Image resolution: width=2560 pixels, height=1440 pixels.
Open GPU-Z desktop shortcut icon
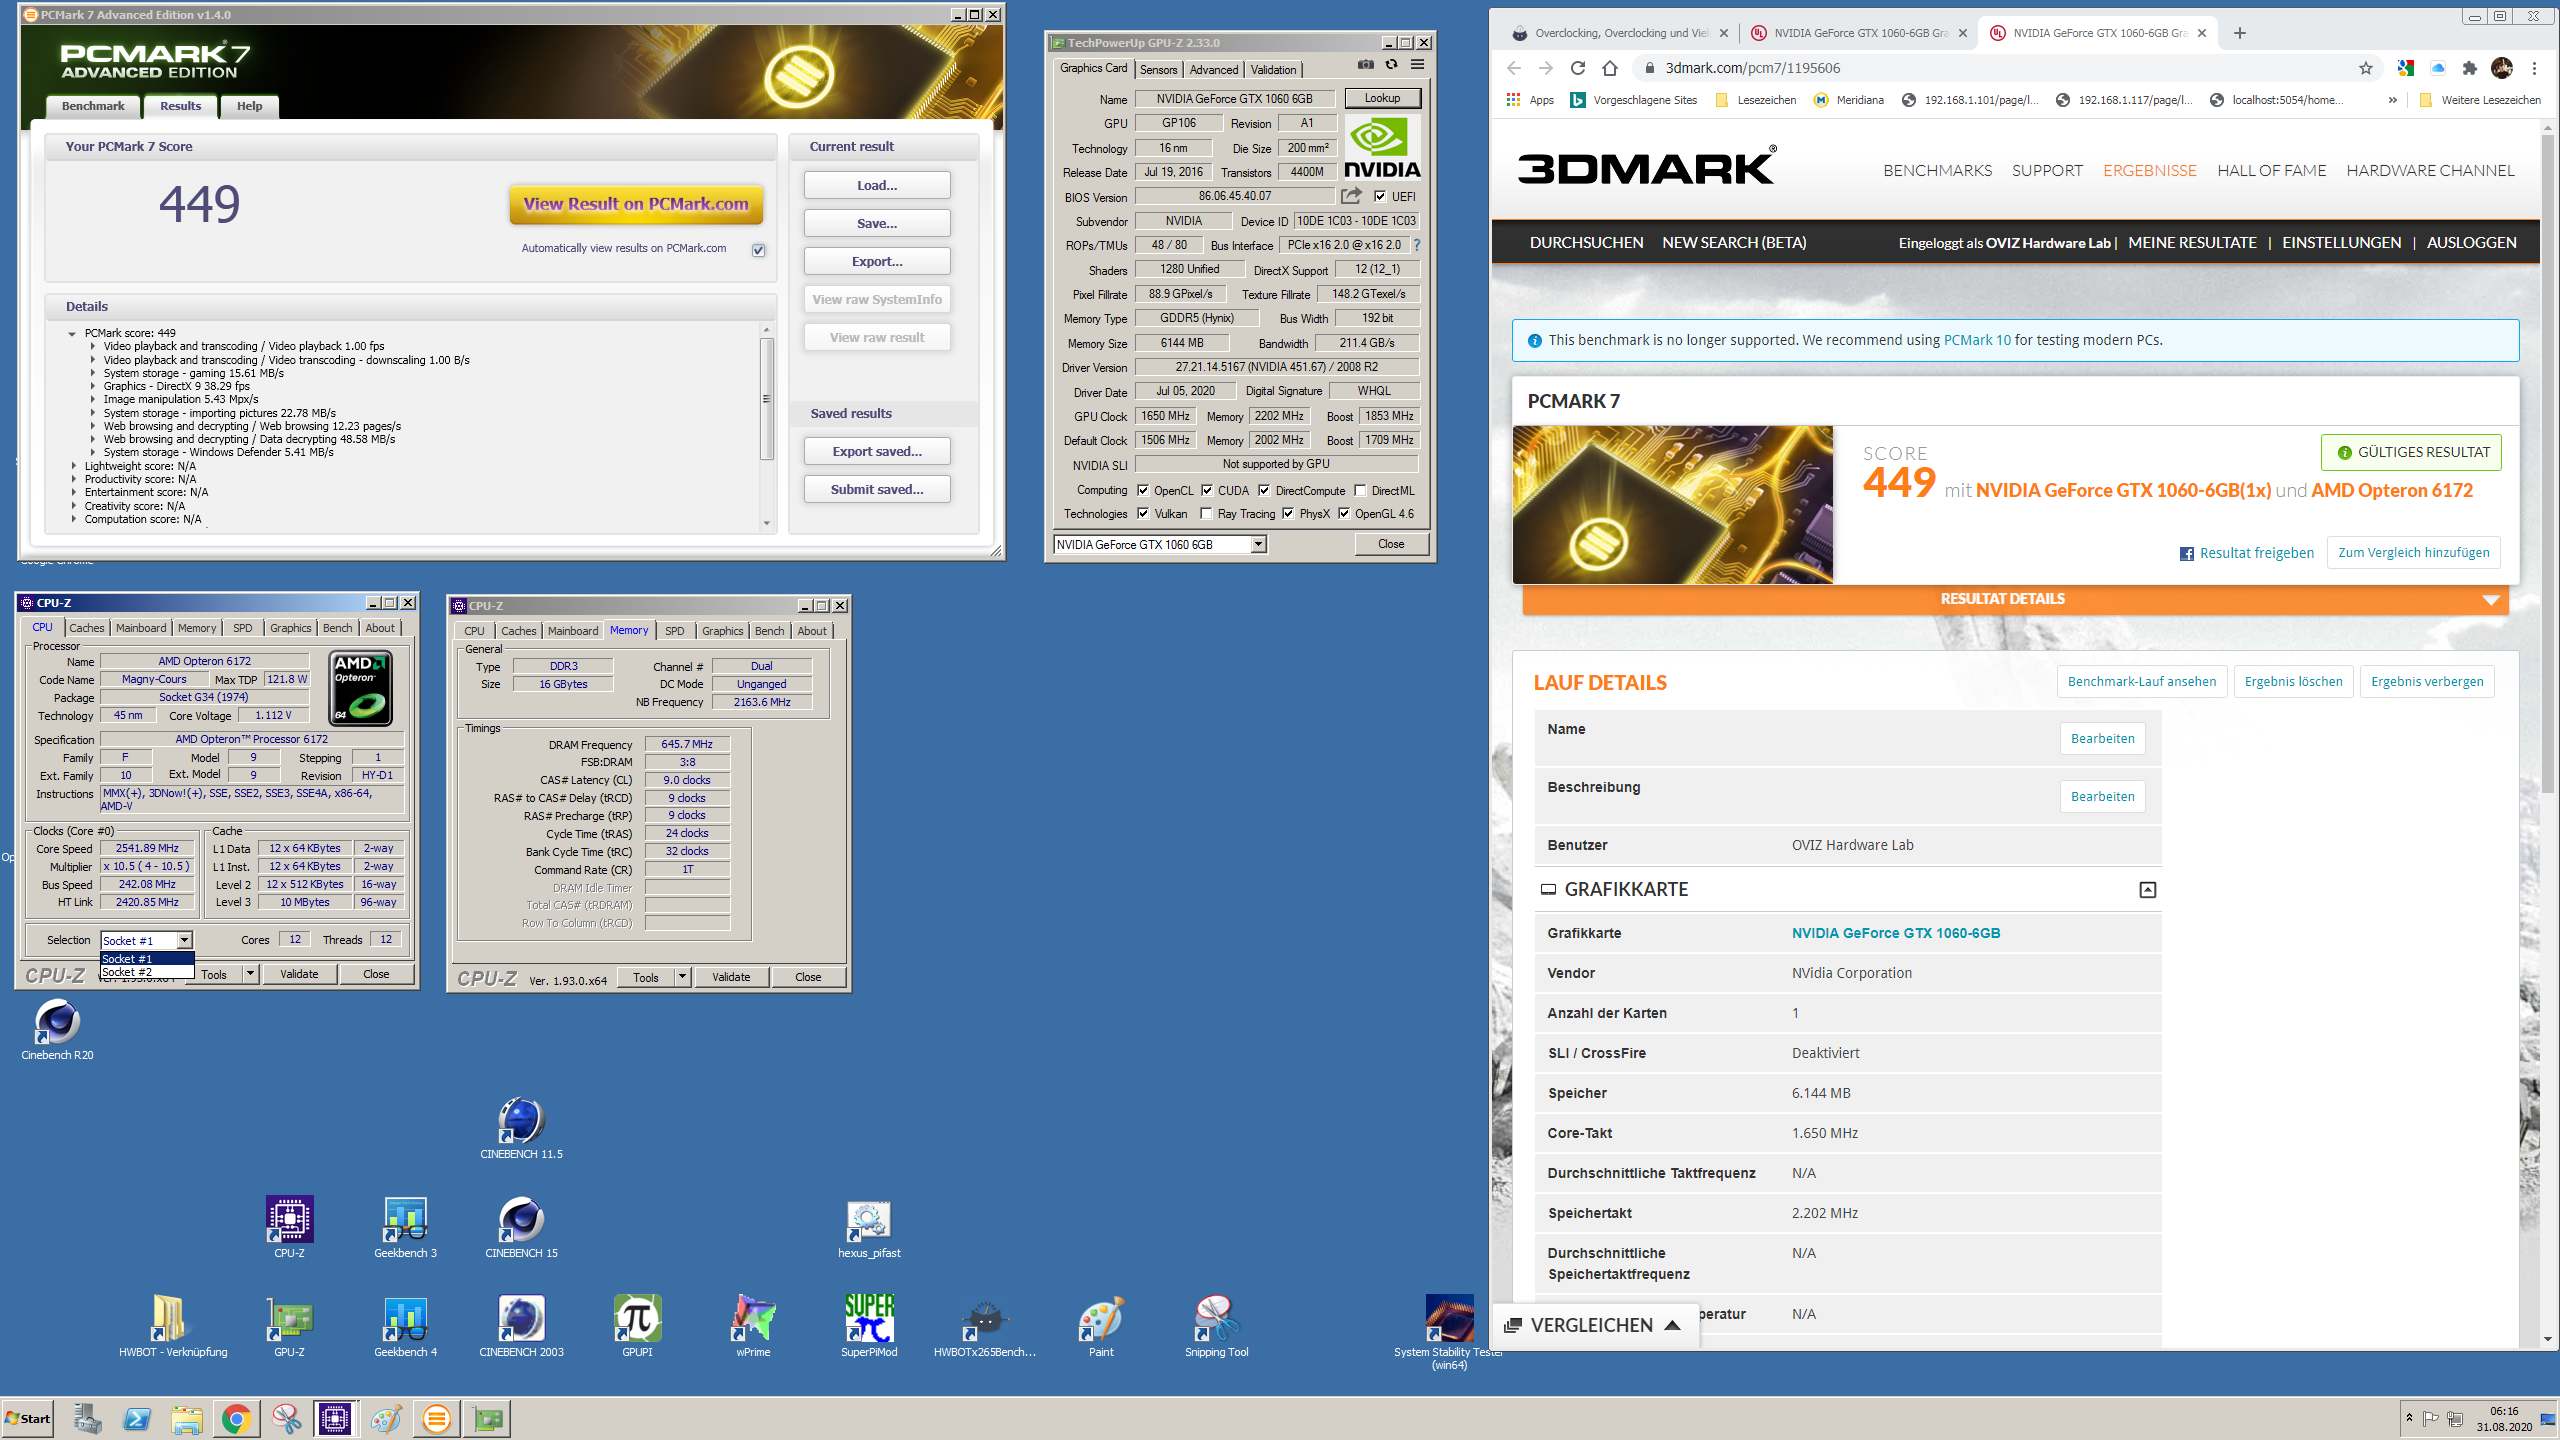[289, 1327]
